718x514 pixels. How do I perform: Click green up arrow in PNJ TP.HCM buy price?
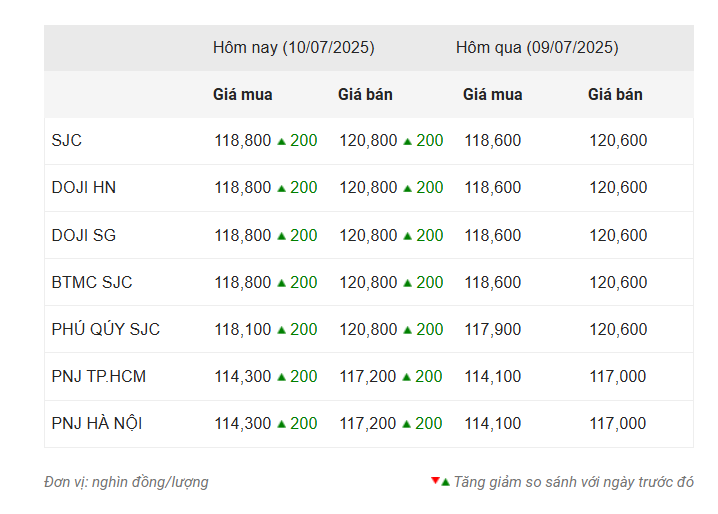[x=282, y=377]
